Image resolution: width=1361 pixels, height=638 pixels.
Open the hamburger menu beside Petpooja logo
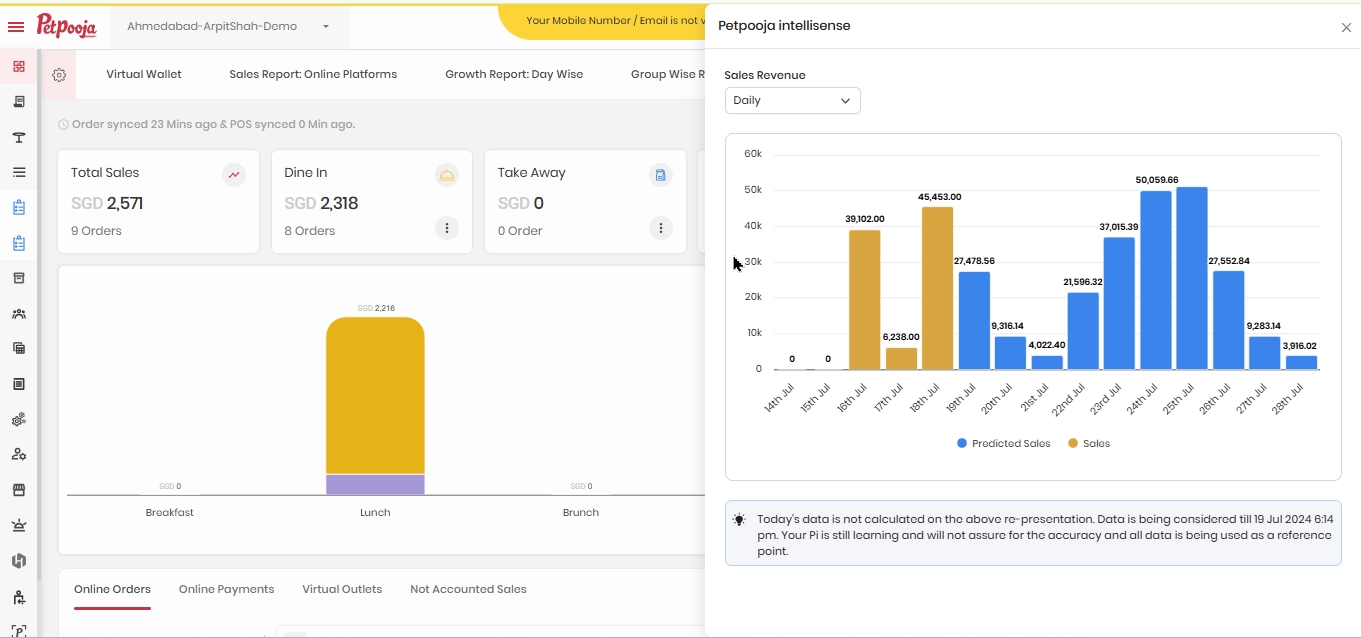click(16, 27)
